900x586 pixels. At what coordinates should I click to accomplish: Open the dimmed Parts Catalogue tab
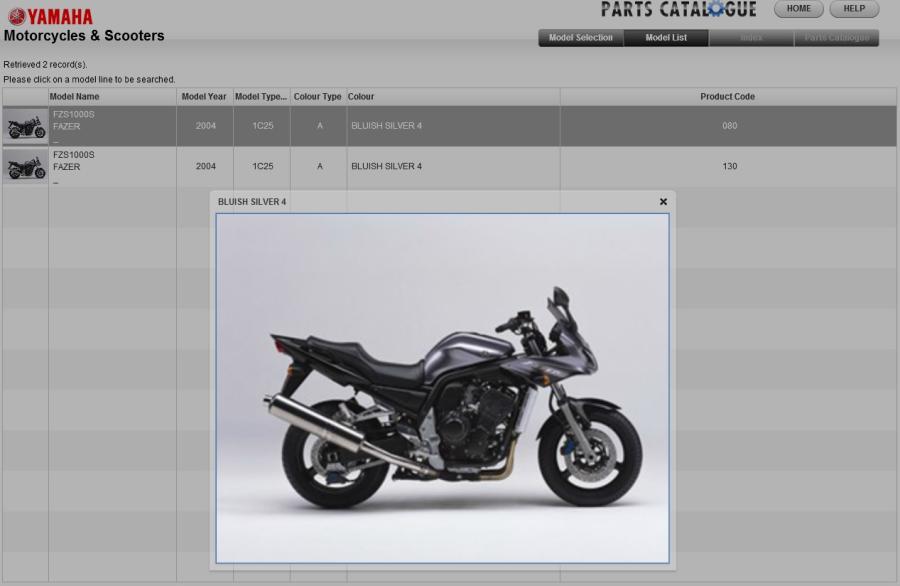point(836,38)
